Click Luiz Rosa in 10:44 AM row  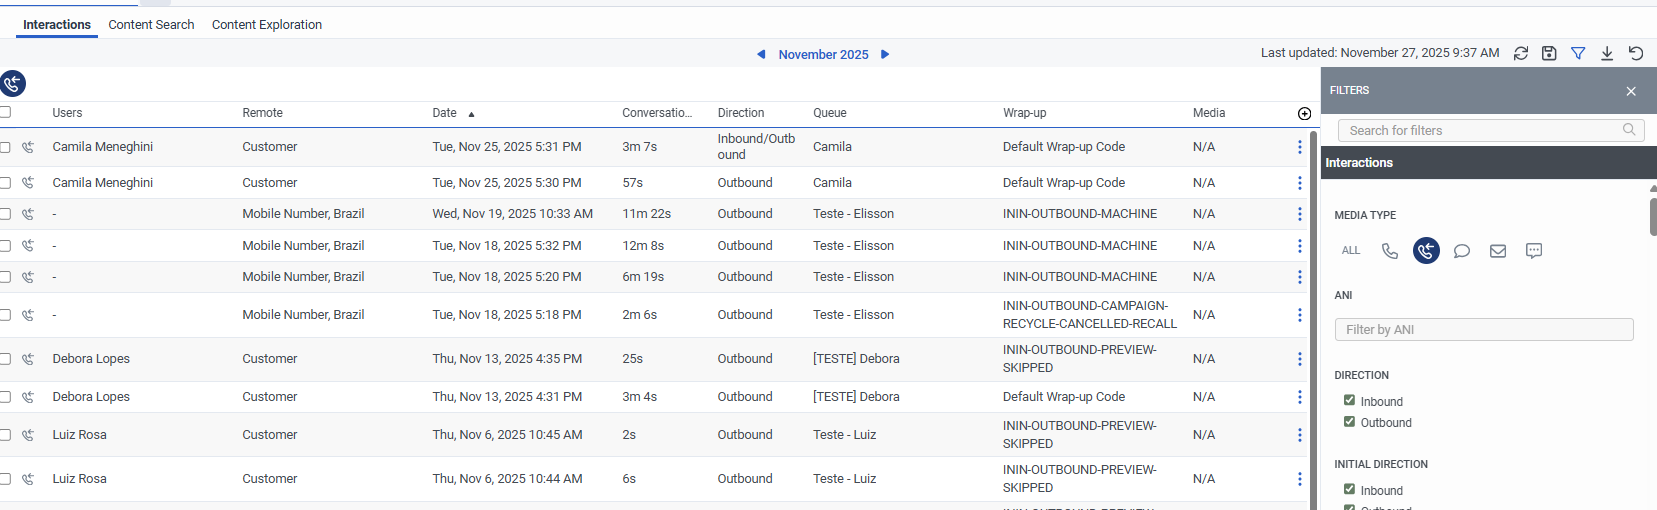point(79,479)
